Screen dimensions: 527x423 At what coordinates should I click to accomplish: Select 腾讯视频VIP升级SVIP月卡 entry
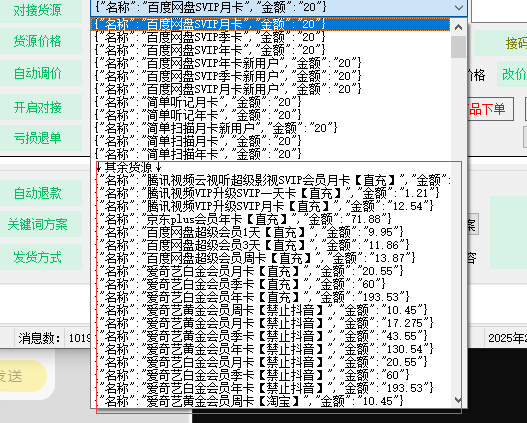pyautogui.click(x=271, y=206)
